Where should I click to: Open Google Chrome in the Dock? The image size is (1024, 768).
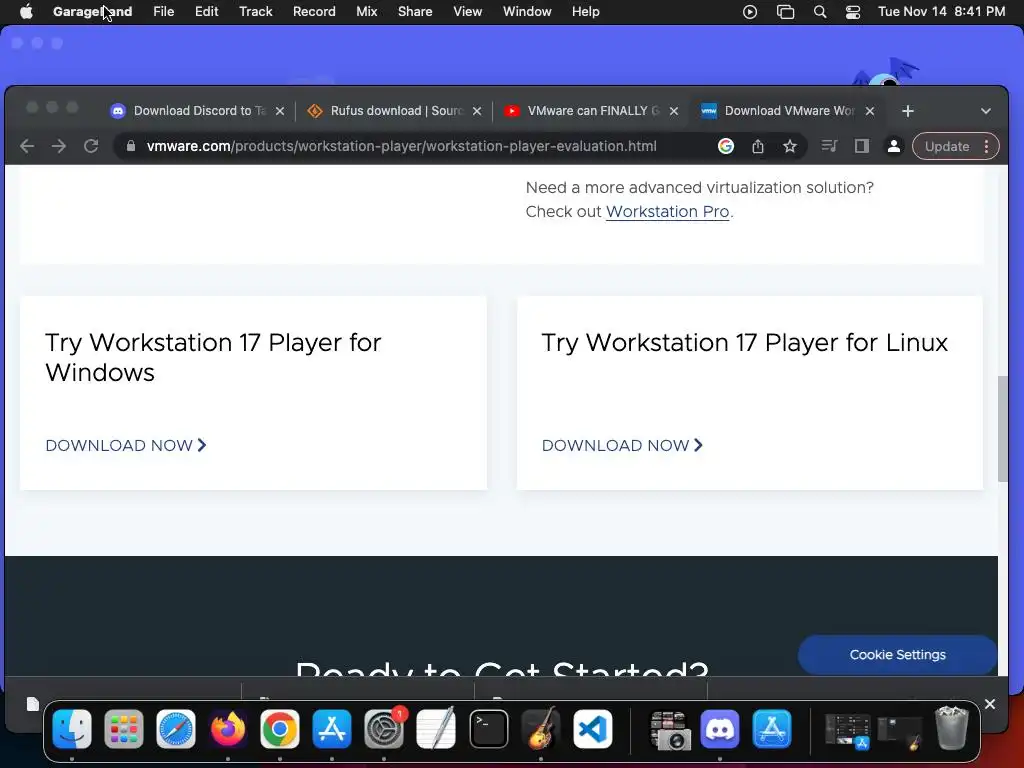click(280, 729)
